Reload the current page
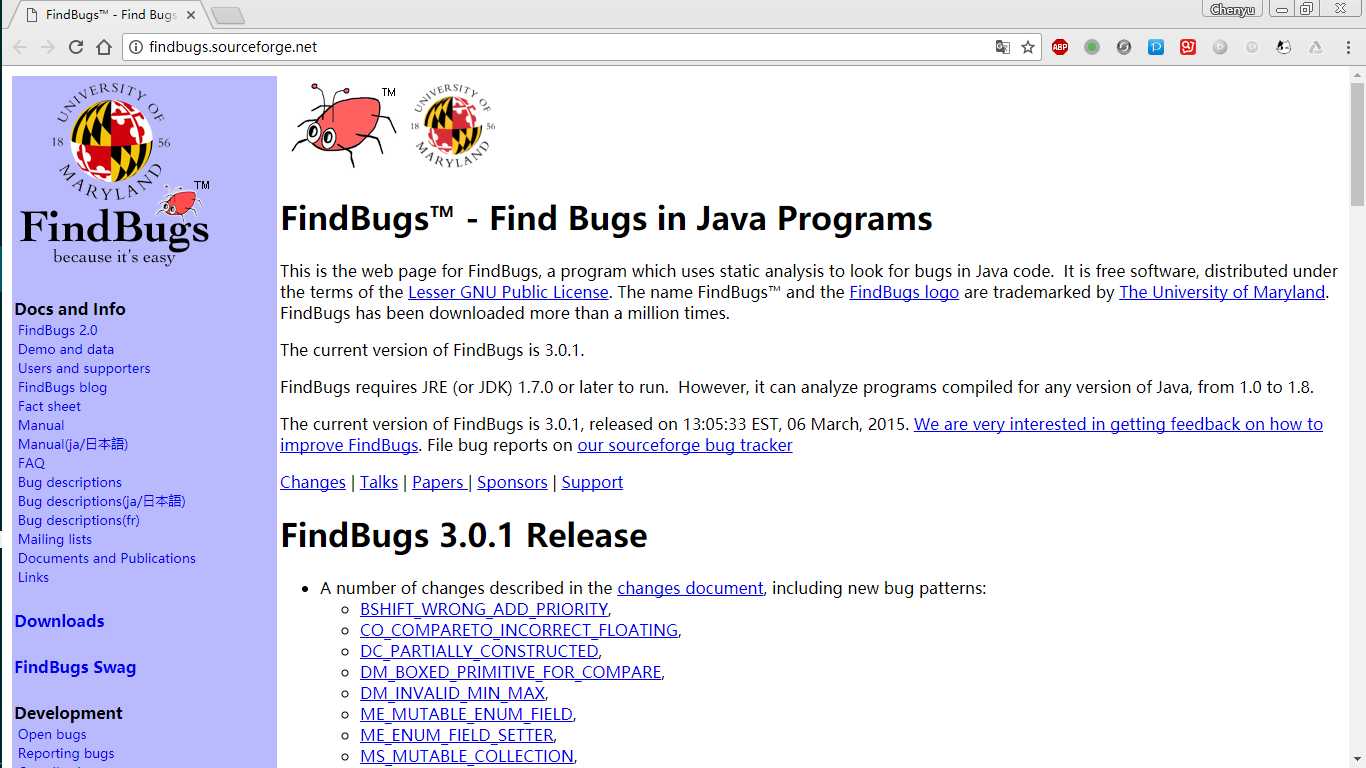 (76, 47)
